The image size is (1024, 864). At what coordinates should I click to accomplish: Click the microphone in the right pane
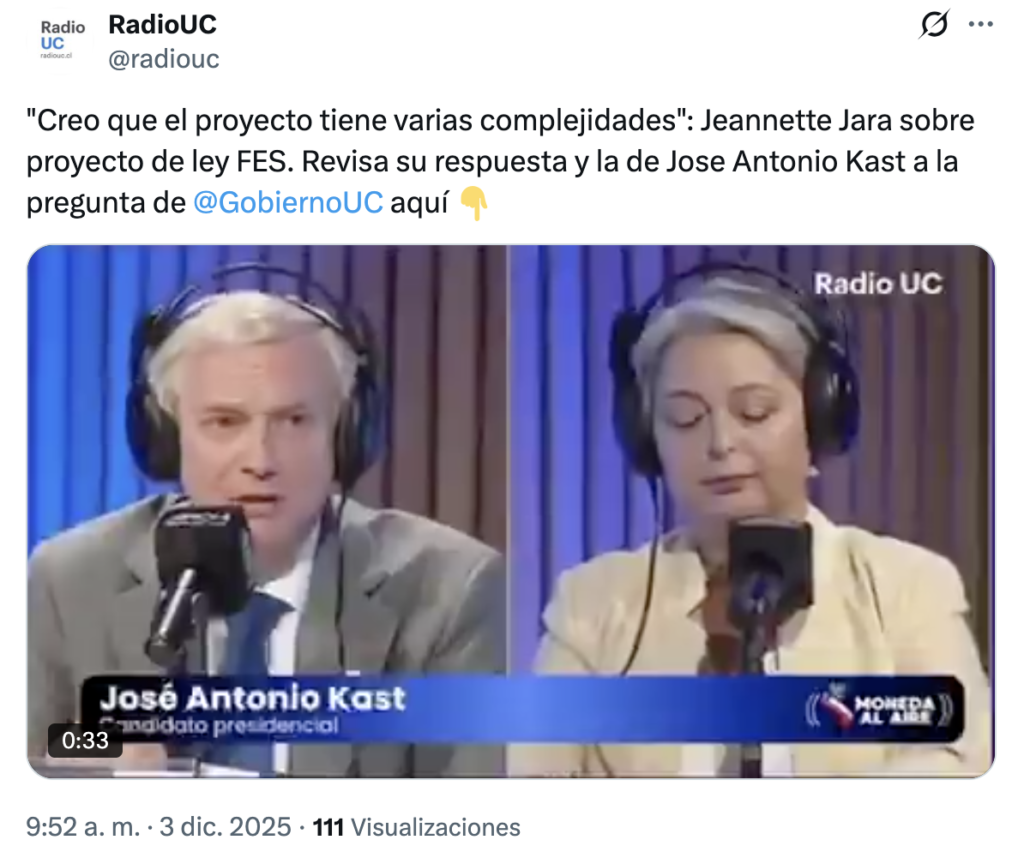point(767,581)
